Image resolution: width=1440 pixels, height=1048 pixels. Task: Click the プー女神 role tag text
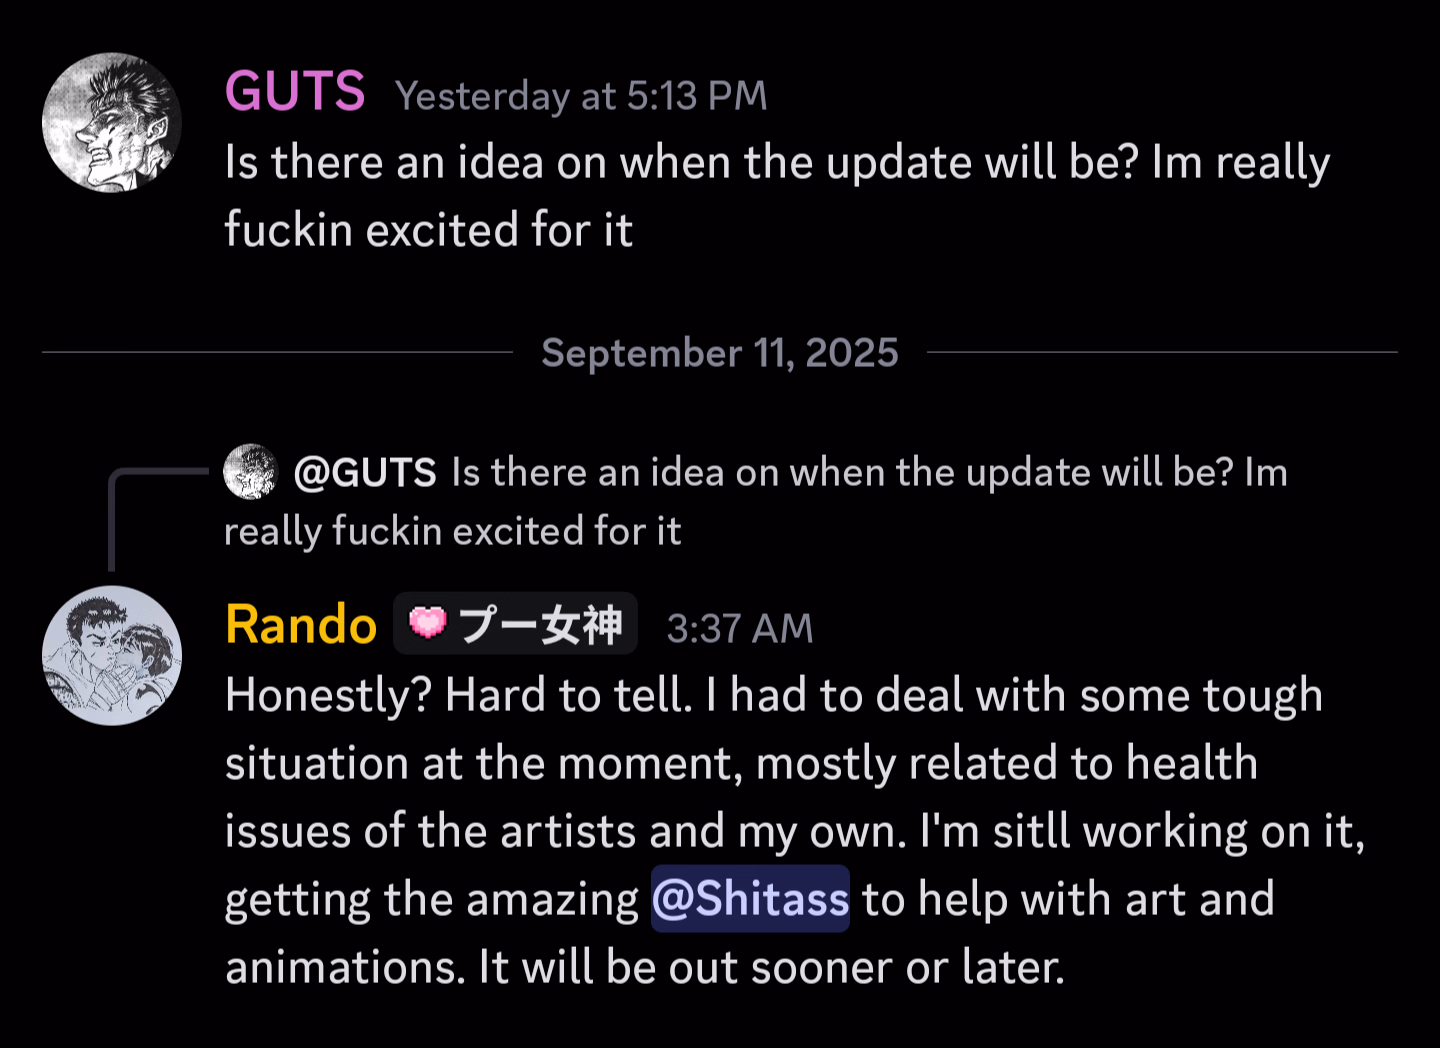coord(540,625)
